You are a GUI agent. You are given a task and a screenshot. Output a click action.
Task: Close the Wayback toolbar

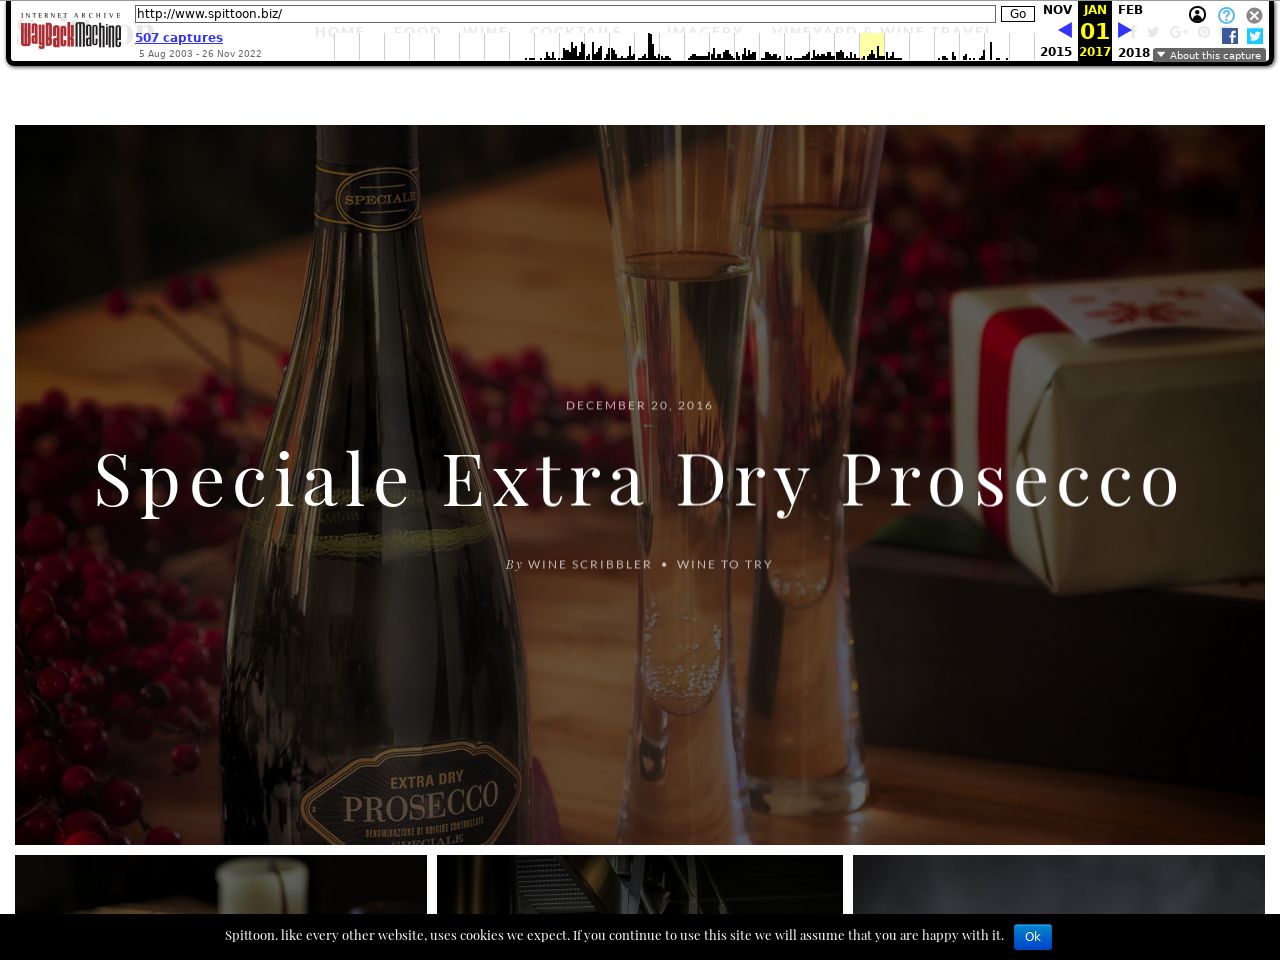point(1254,15)
